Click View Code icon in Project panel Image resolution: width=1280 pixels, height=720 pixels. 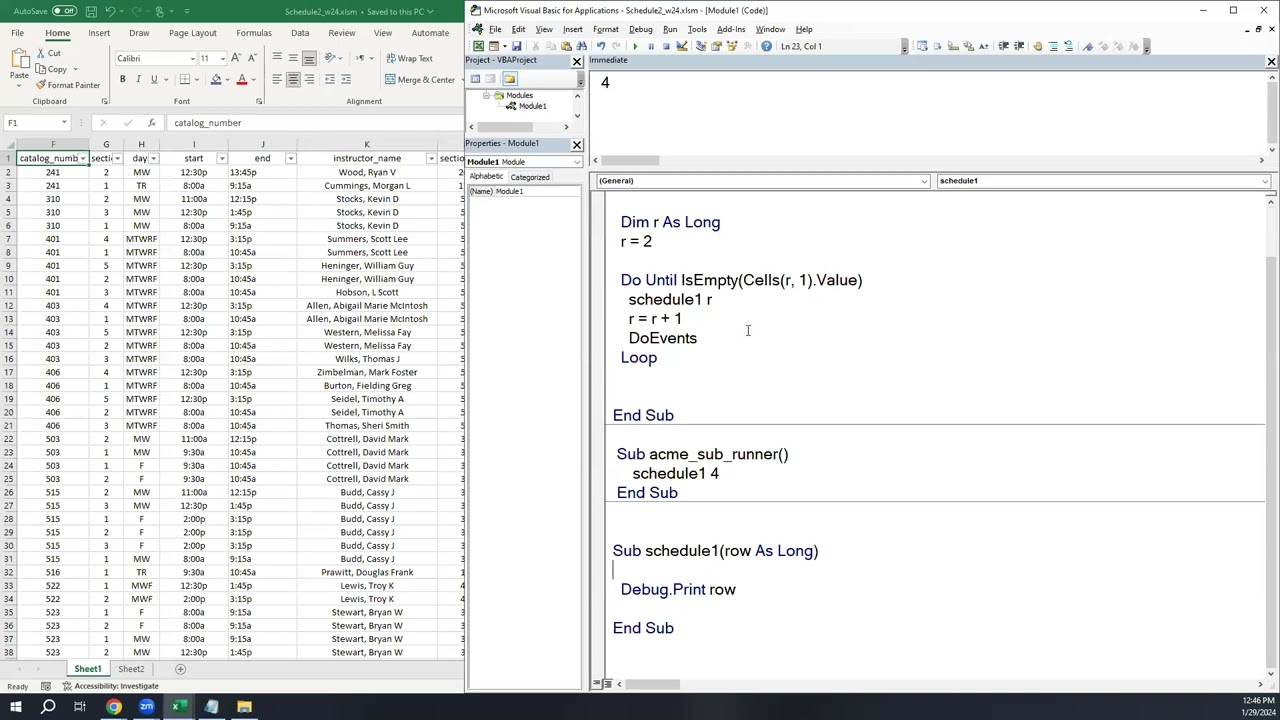475,79
